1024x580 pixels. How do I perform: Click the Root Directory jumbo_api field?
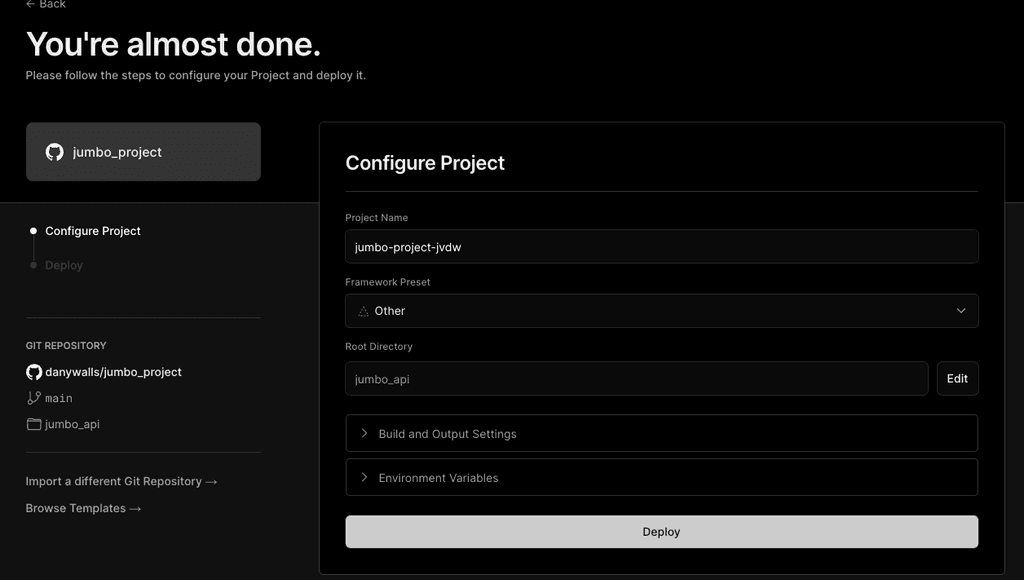[636, 379]
